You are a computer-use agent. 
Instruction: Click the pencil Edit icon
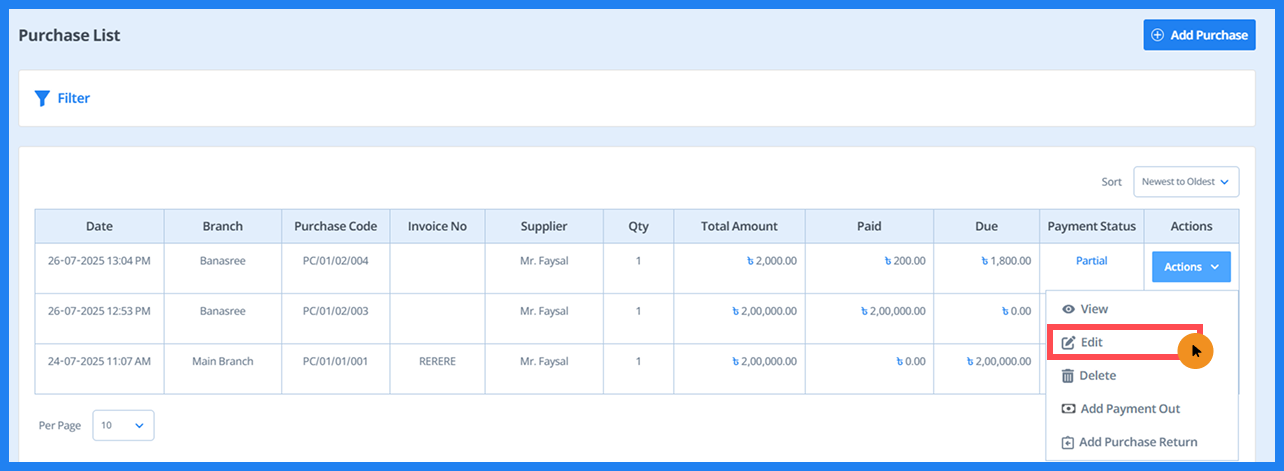click(x=1068, y=342)
